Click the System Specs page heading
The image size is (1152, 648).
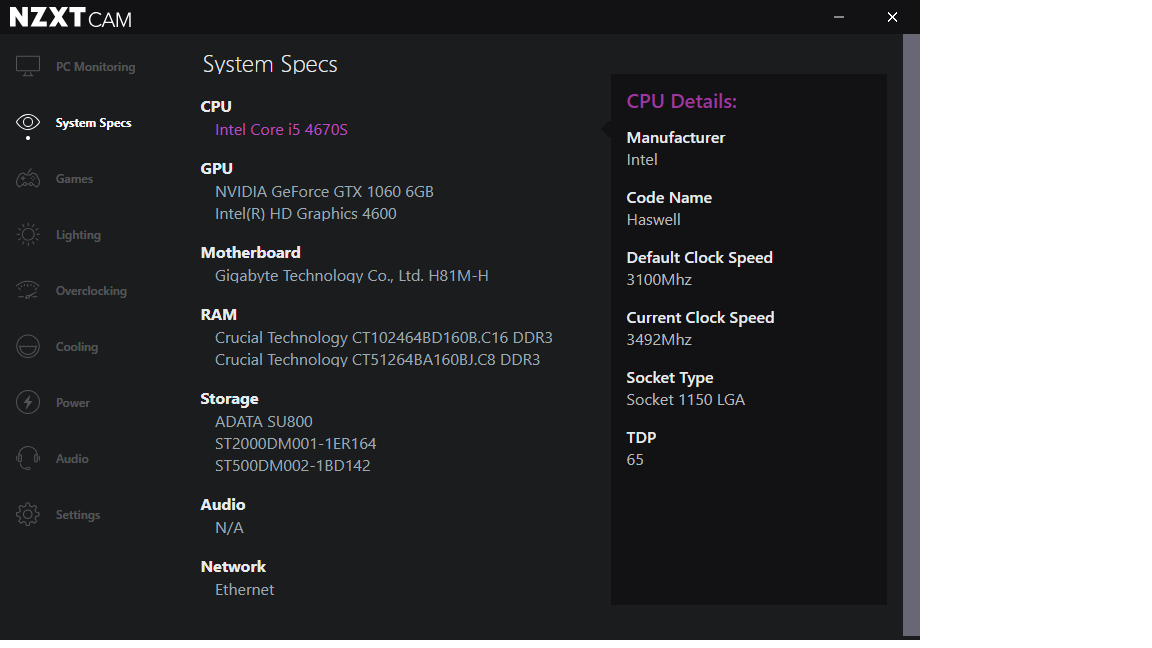click(x=270, y=65)
